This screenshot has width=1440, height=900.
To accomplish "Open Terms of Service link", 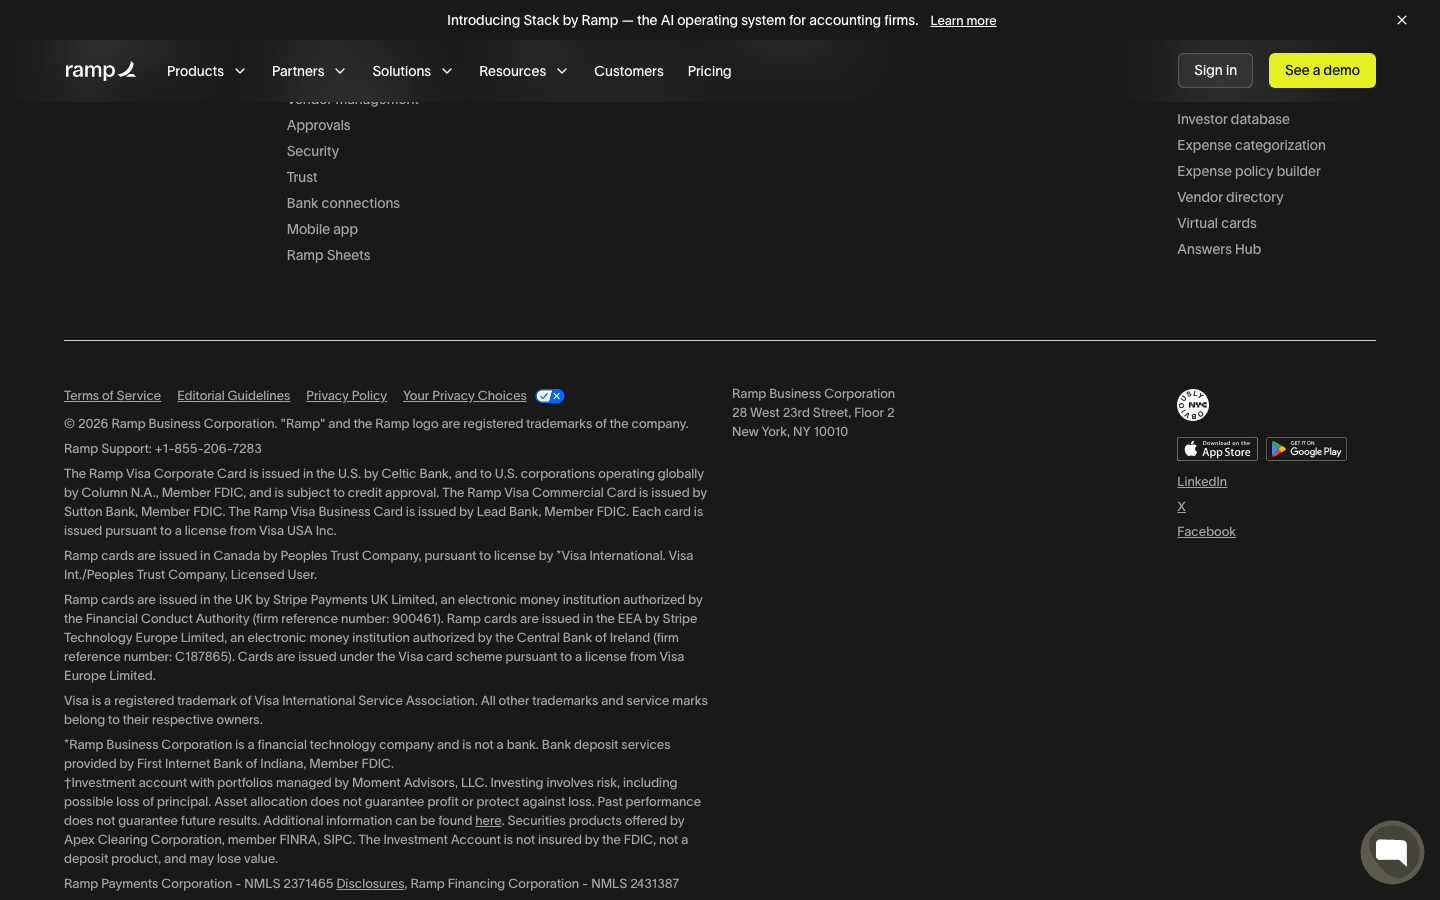I will [112, 396].
